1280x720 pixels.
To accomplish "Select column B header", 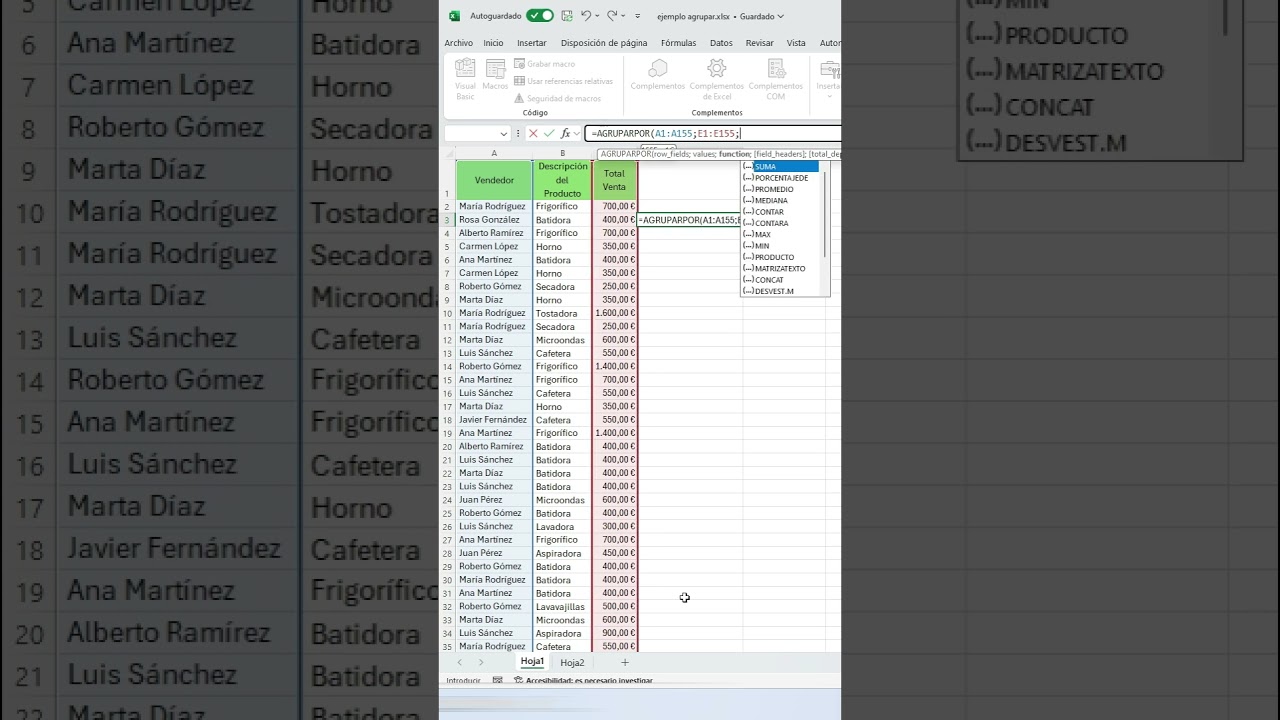I will point(563,153).
